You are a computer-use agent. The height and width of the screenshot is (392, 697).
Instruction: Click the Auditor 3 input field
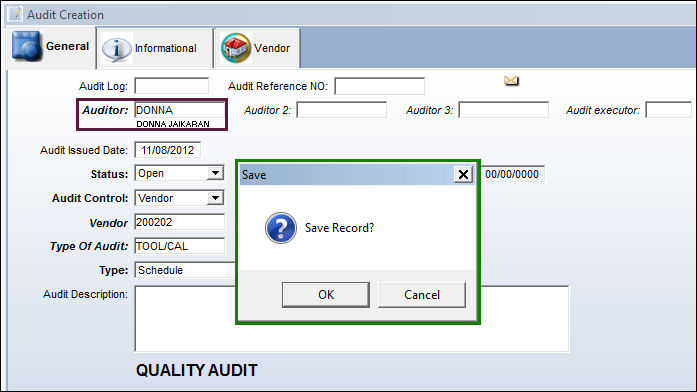pyautogui.click(x=504, y=110)
